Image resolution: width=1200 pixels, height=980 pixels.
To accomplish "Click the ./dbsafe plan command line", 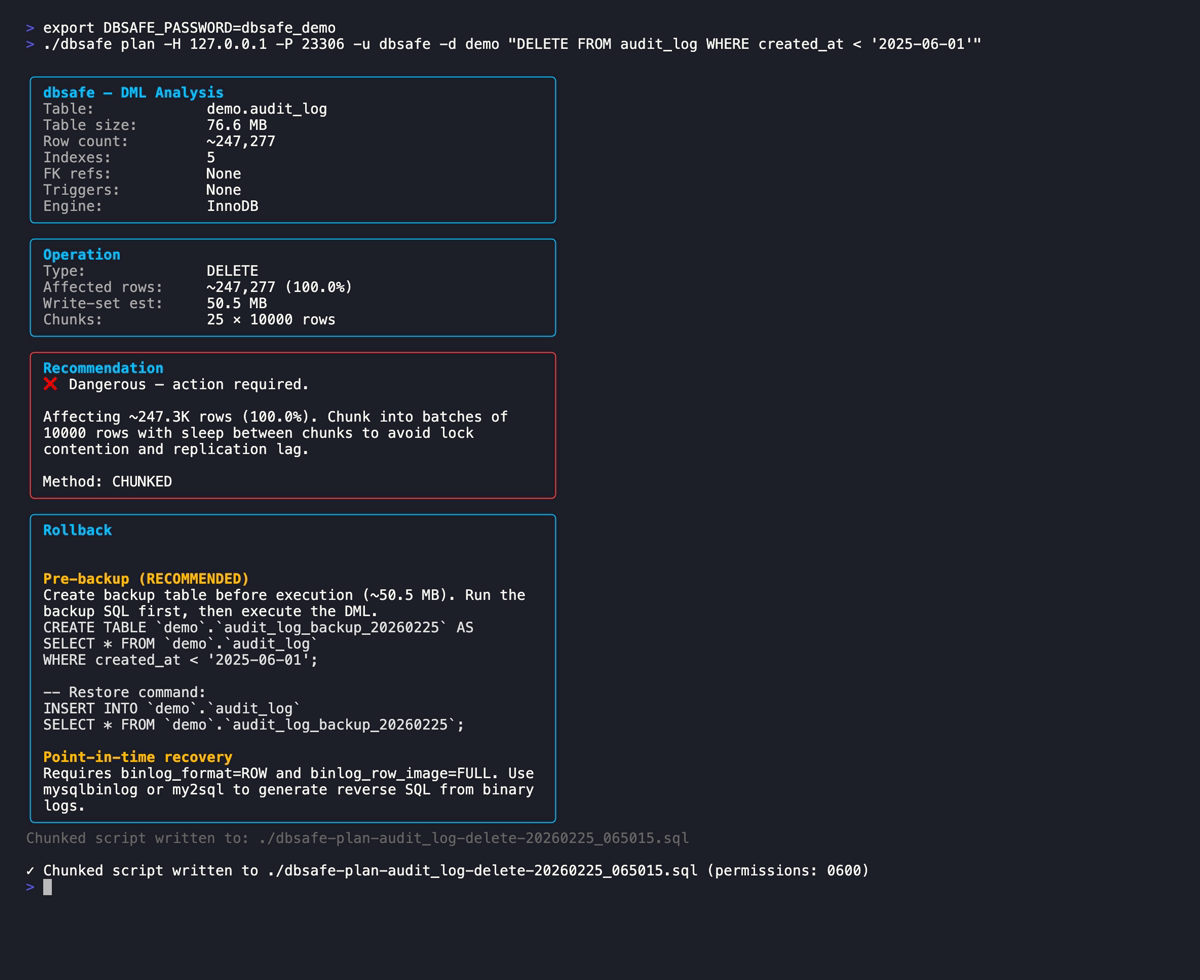I will pos(512,44).
